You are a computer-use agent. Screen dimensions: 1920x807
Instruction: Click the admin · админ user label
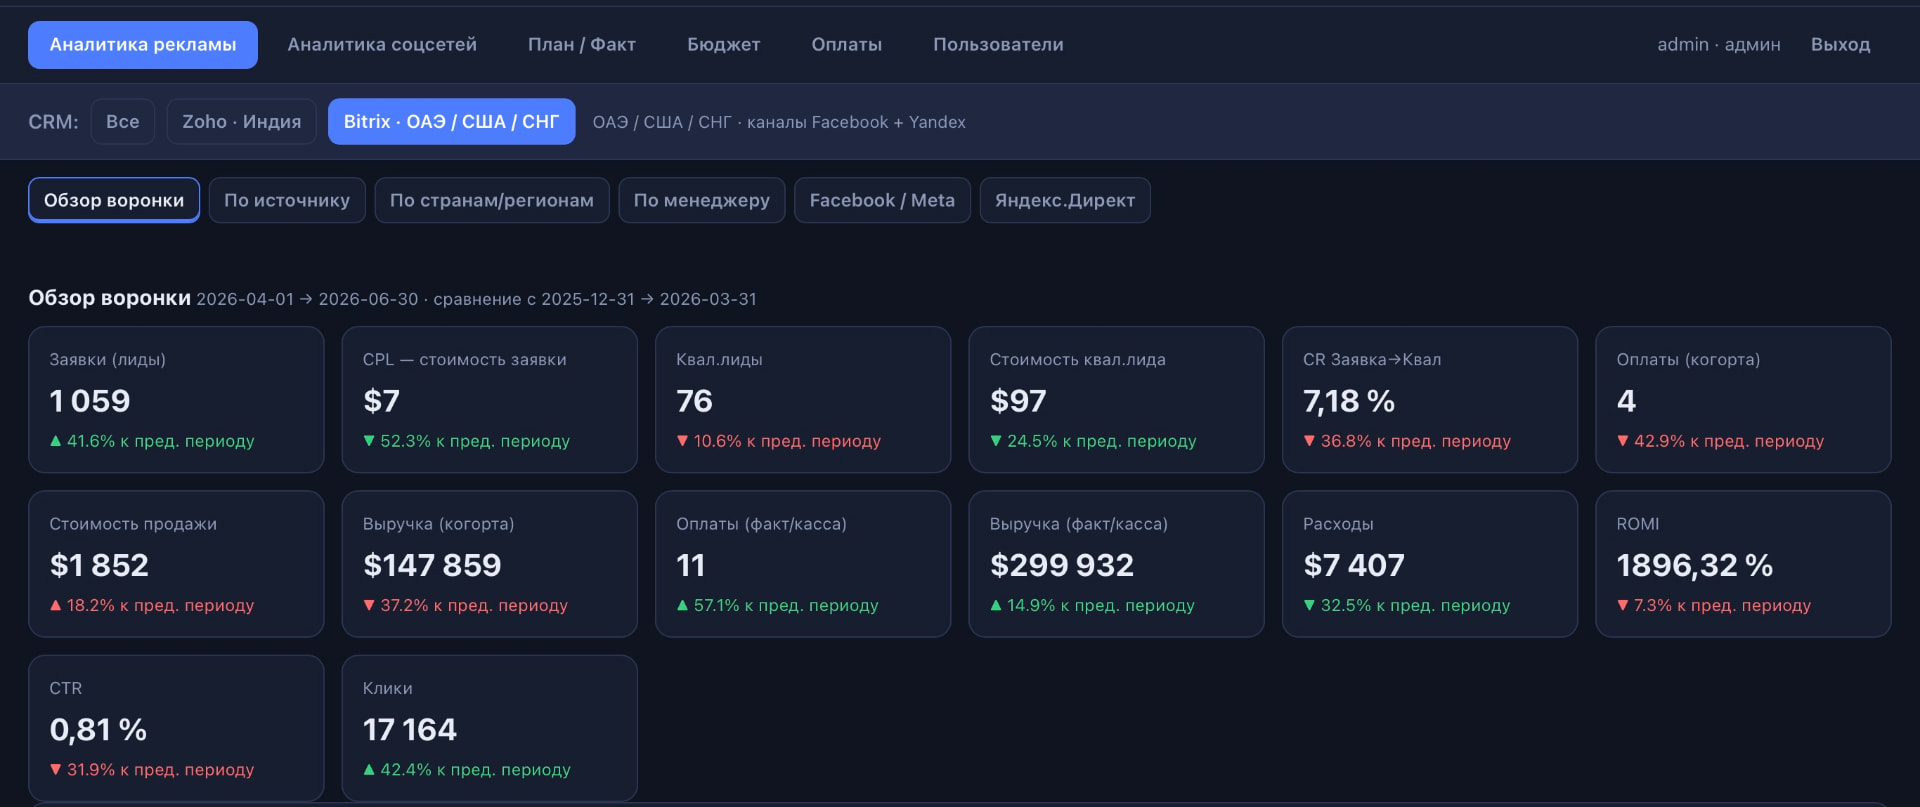(x=1719, y=45)
